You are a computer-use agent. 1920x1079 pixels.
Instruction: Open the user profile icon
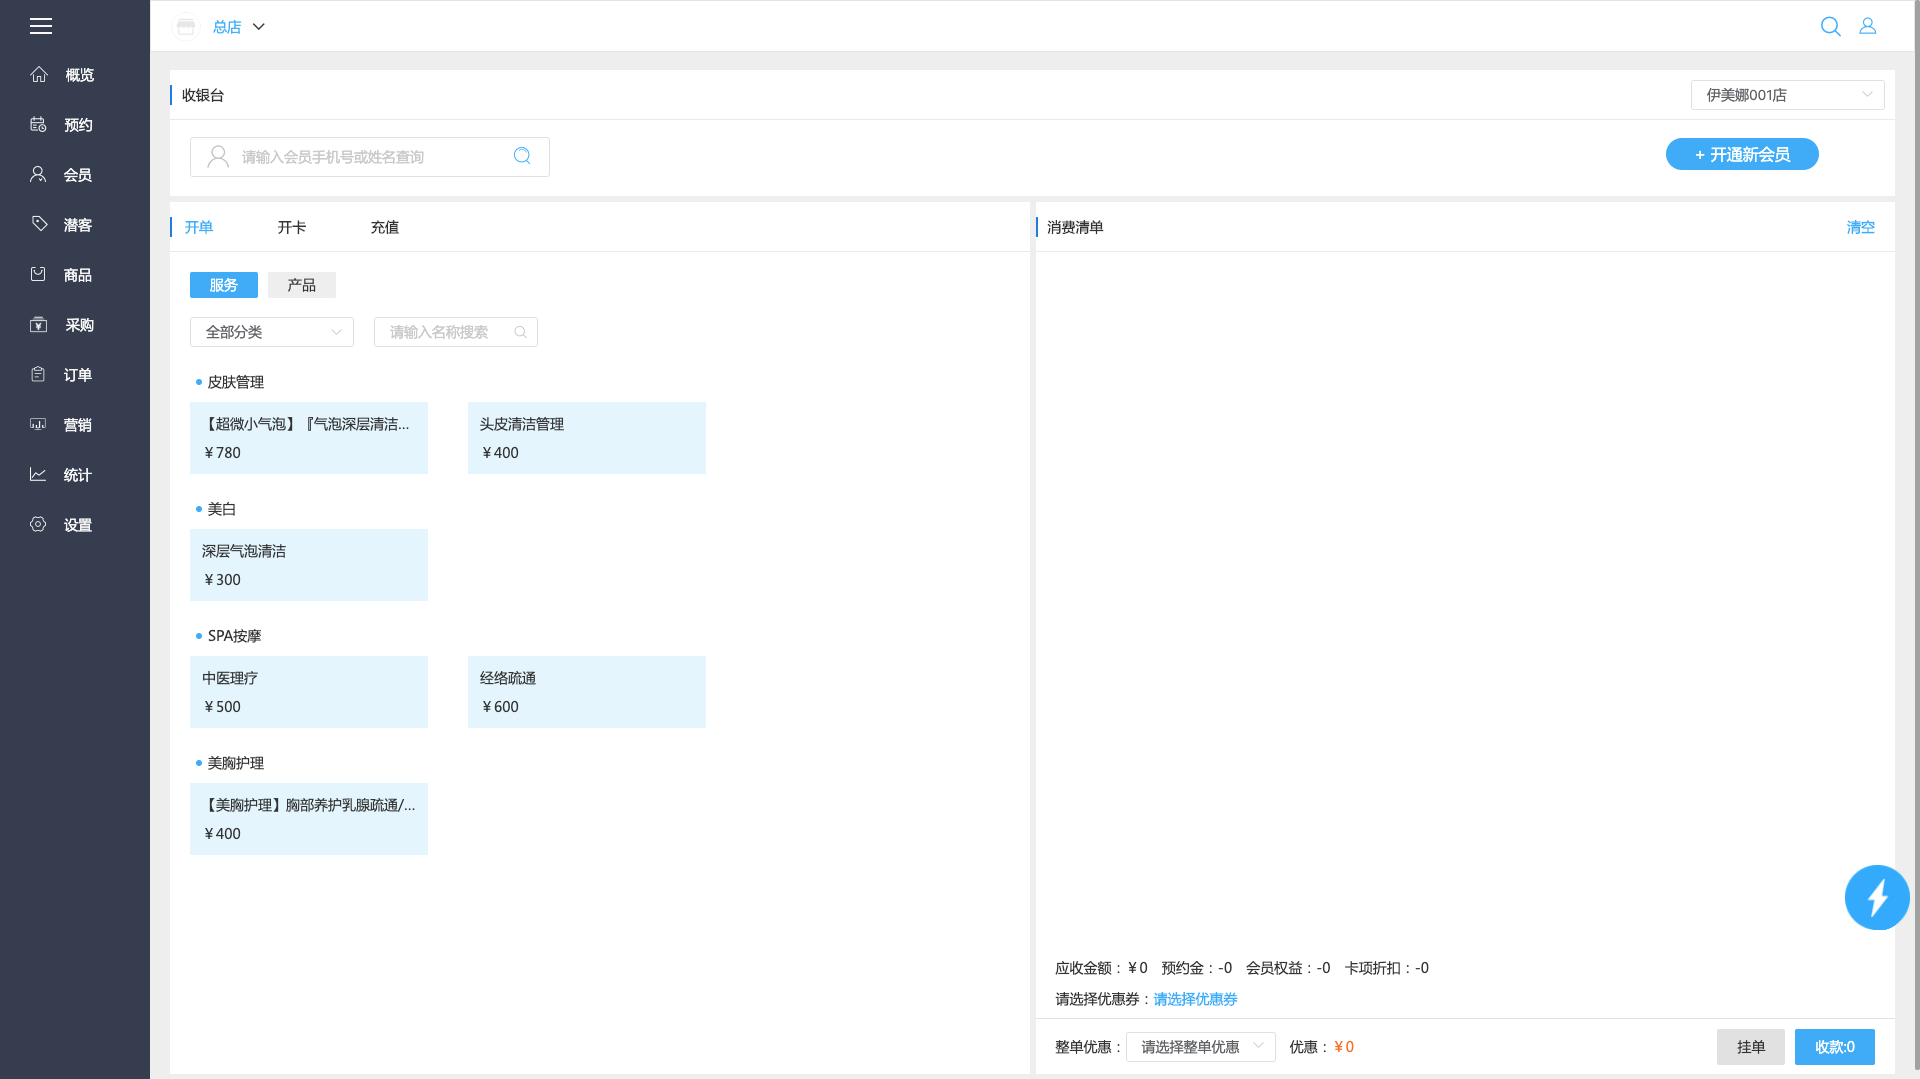(x=1868, y=26)
